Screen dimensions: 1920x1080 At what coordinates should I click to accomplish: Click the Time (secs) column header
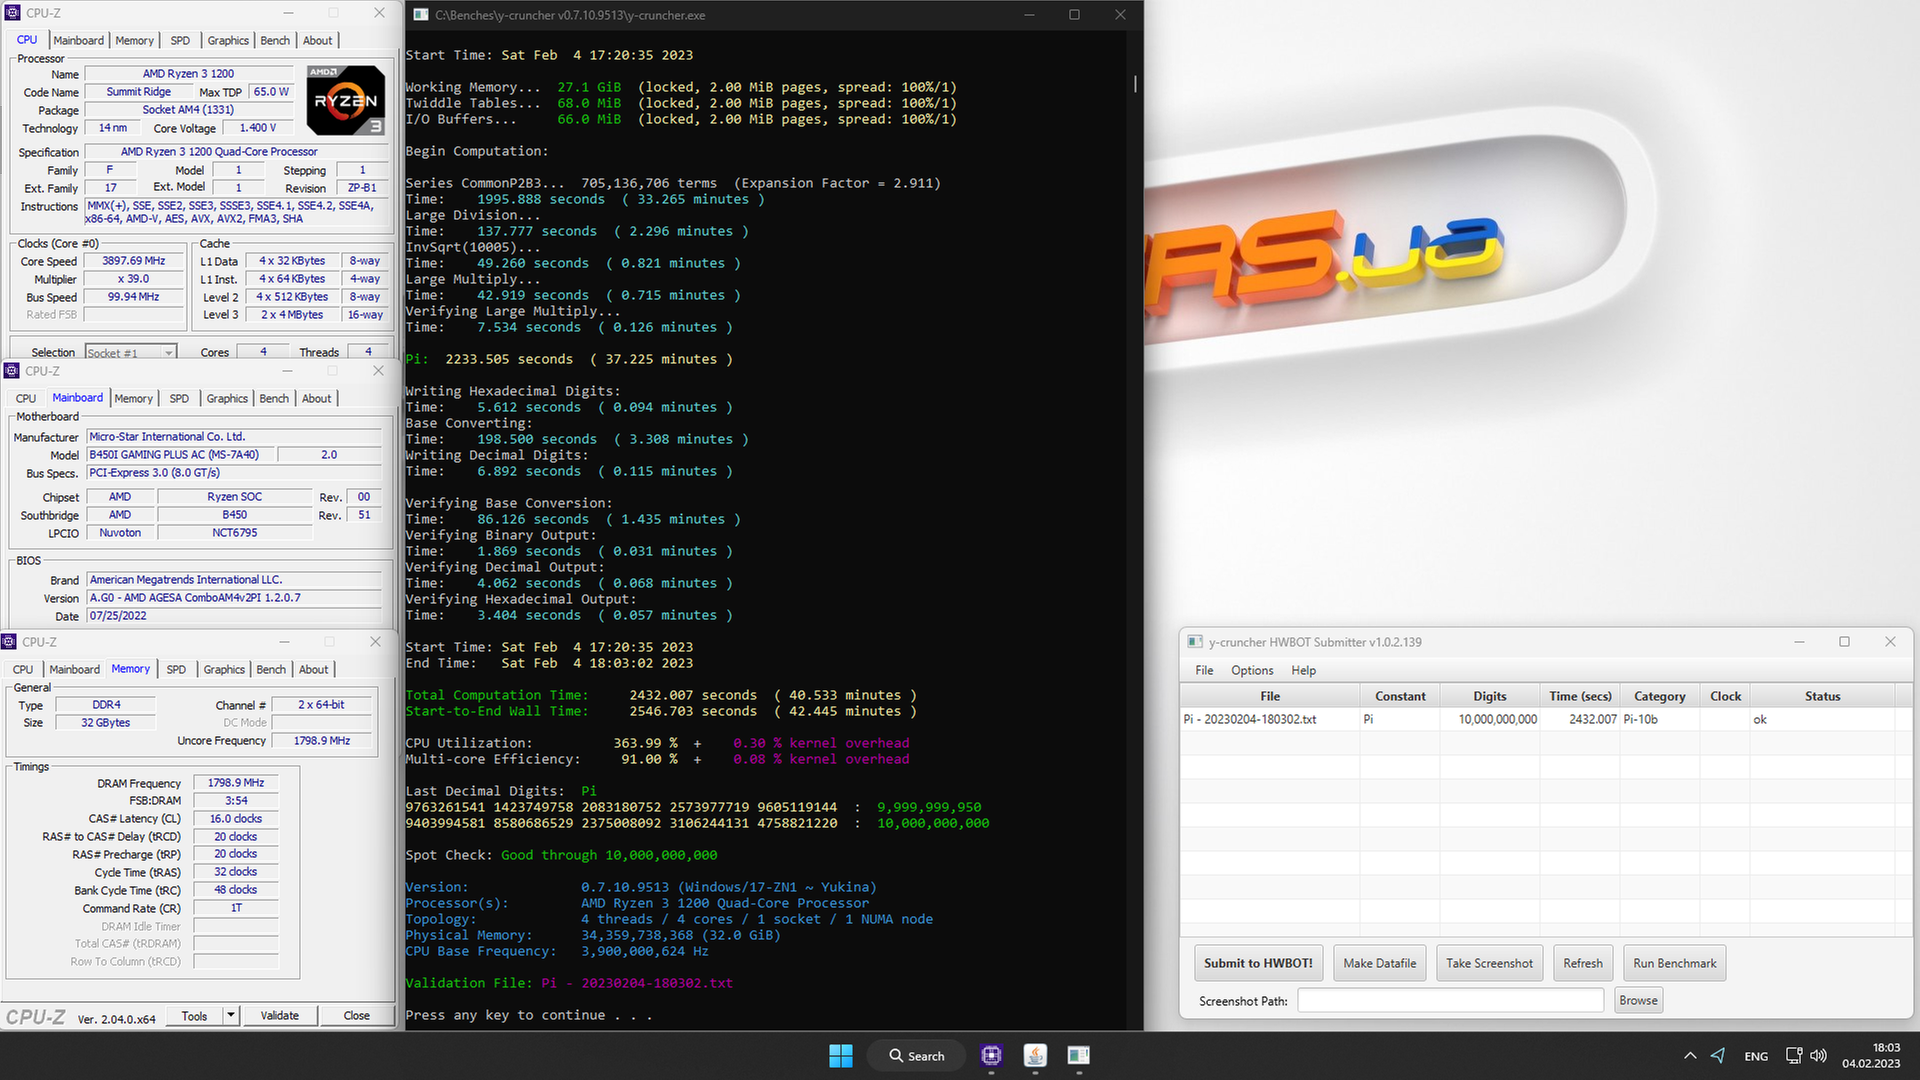point(1580,696)
